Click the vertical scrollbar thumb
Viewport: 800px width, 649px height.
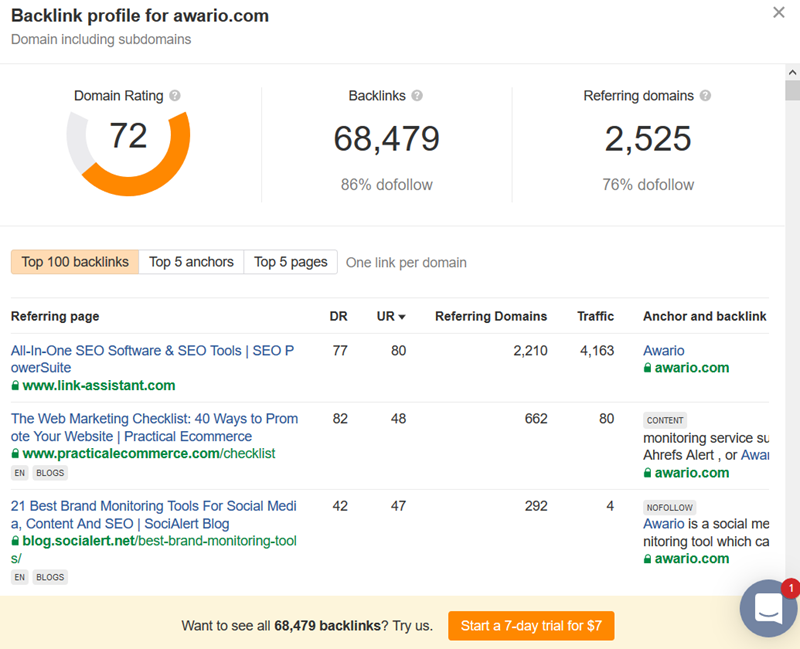792,90
